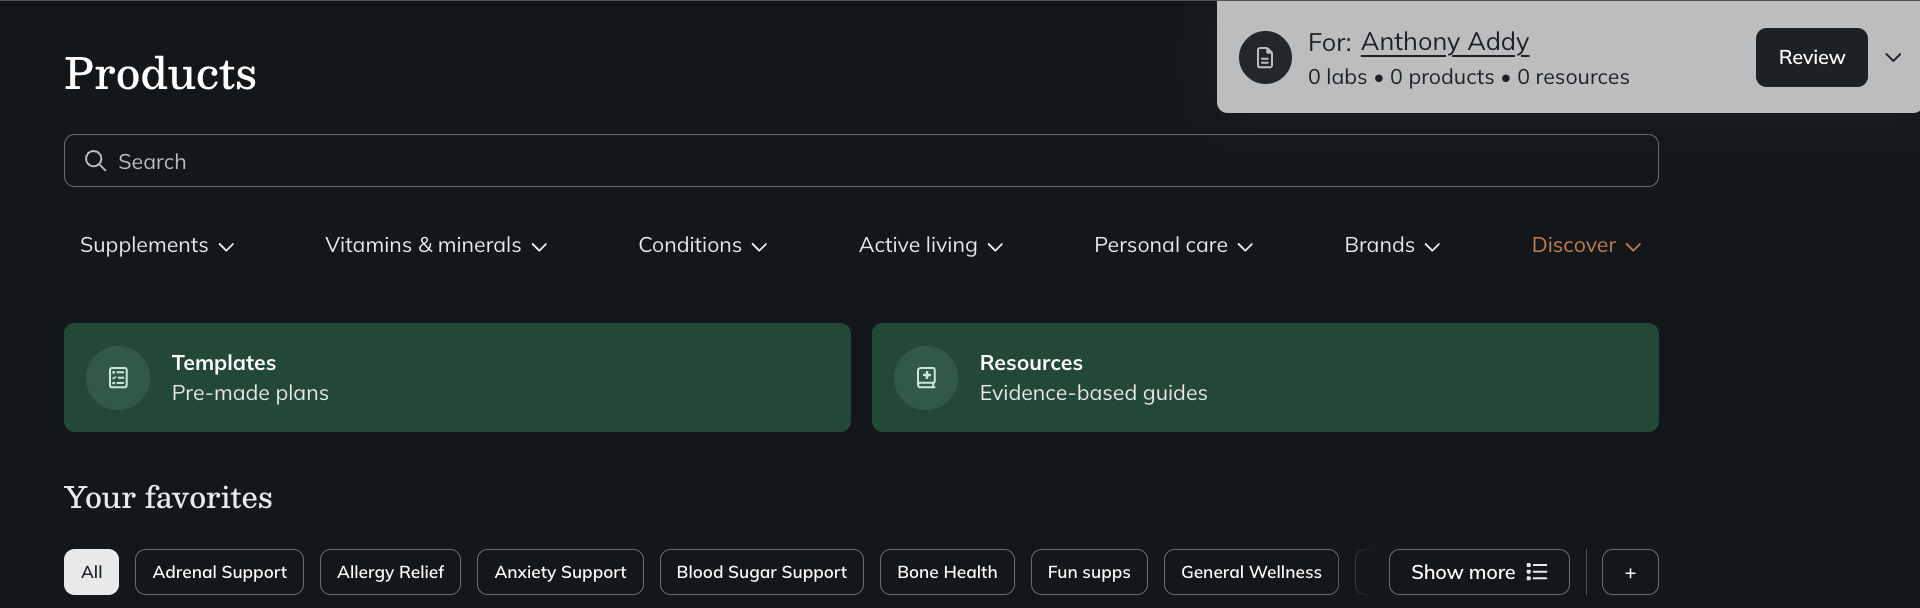Filter favorites by Adrenal Support

pyautogui.click(x=219, y=573)
